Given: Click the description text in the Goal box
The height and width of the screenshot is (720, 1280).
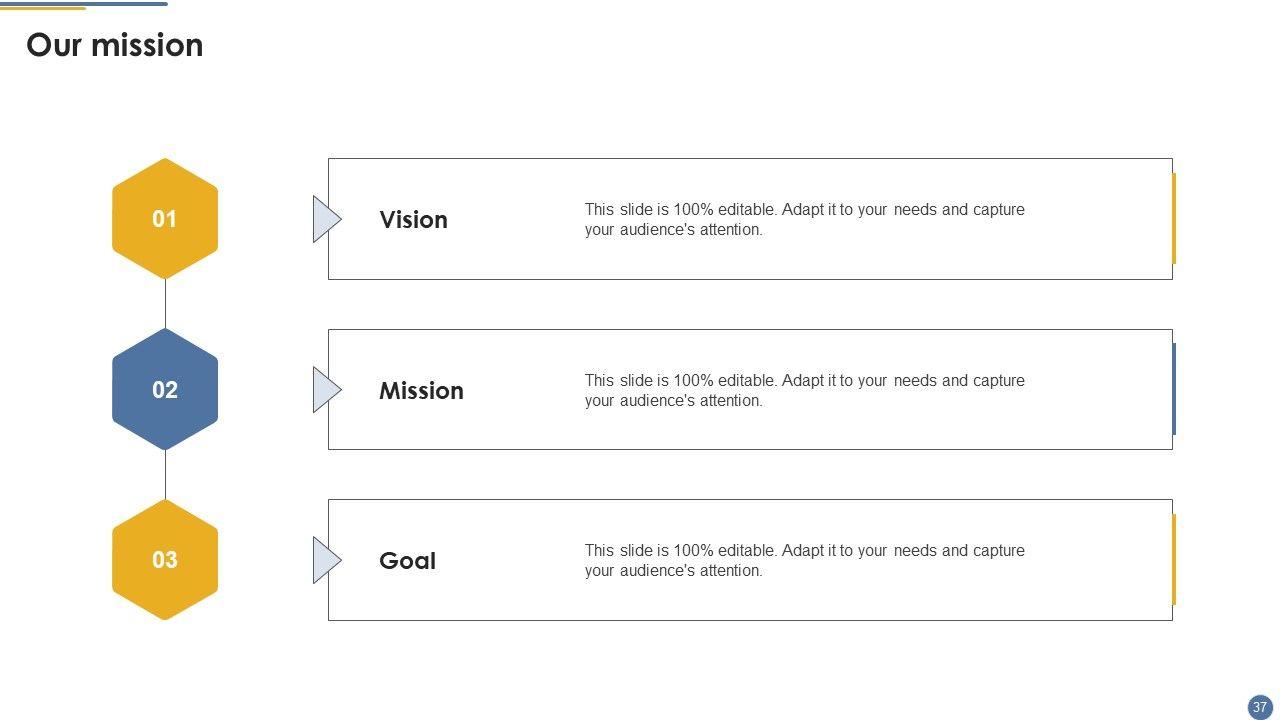Looking at the screenshot, I should (804, 561).
